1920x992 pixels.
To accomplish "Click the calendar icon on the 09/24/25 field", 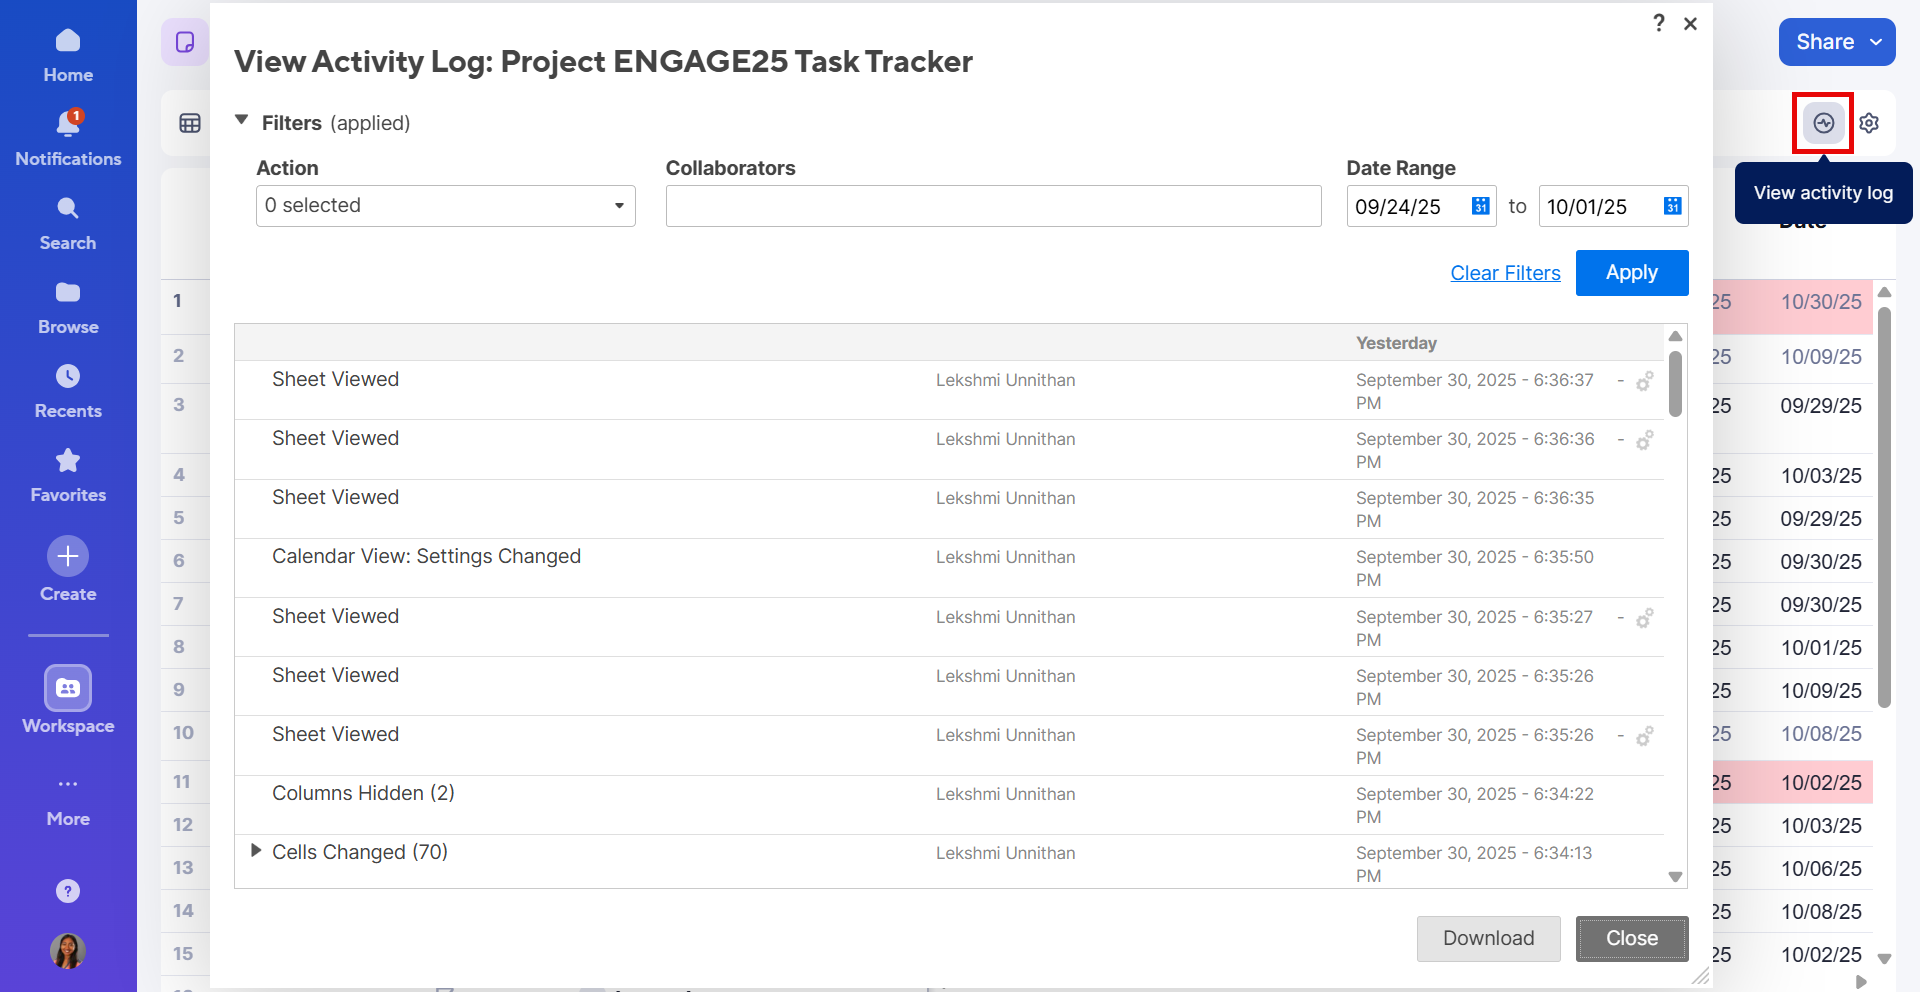I will pyautogui.click(x=1480, y=206).
